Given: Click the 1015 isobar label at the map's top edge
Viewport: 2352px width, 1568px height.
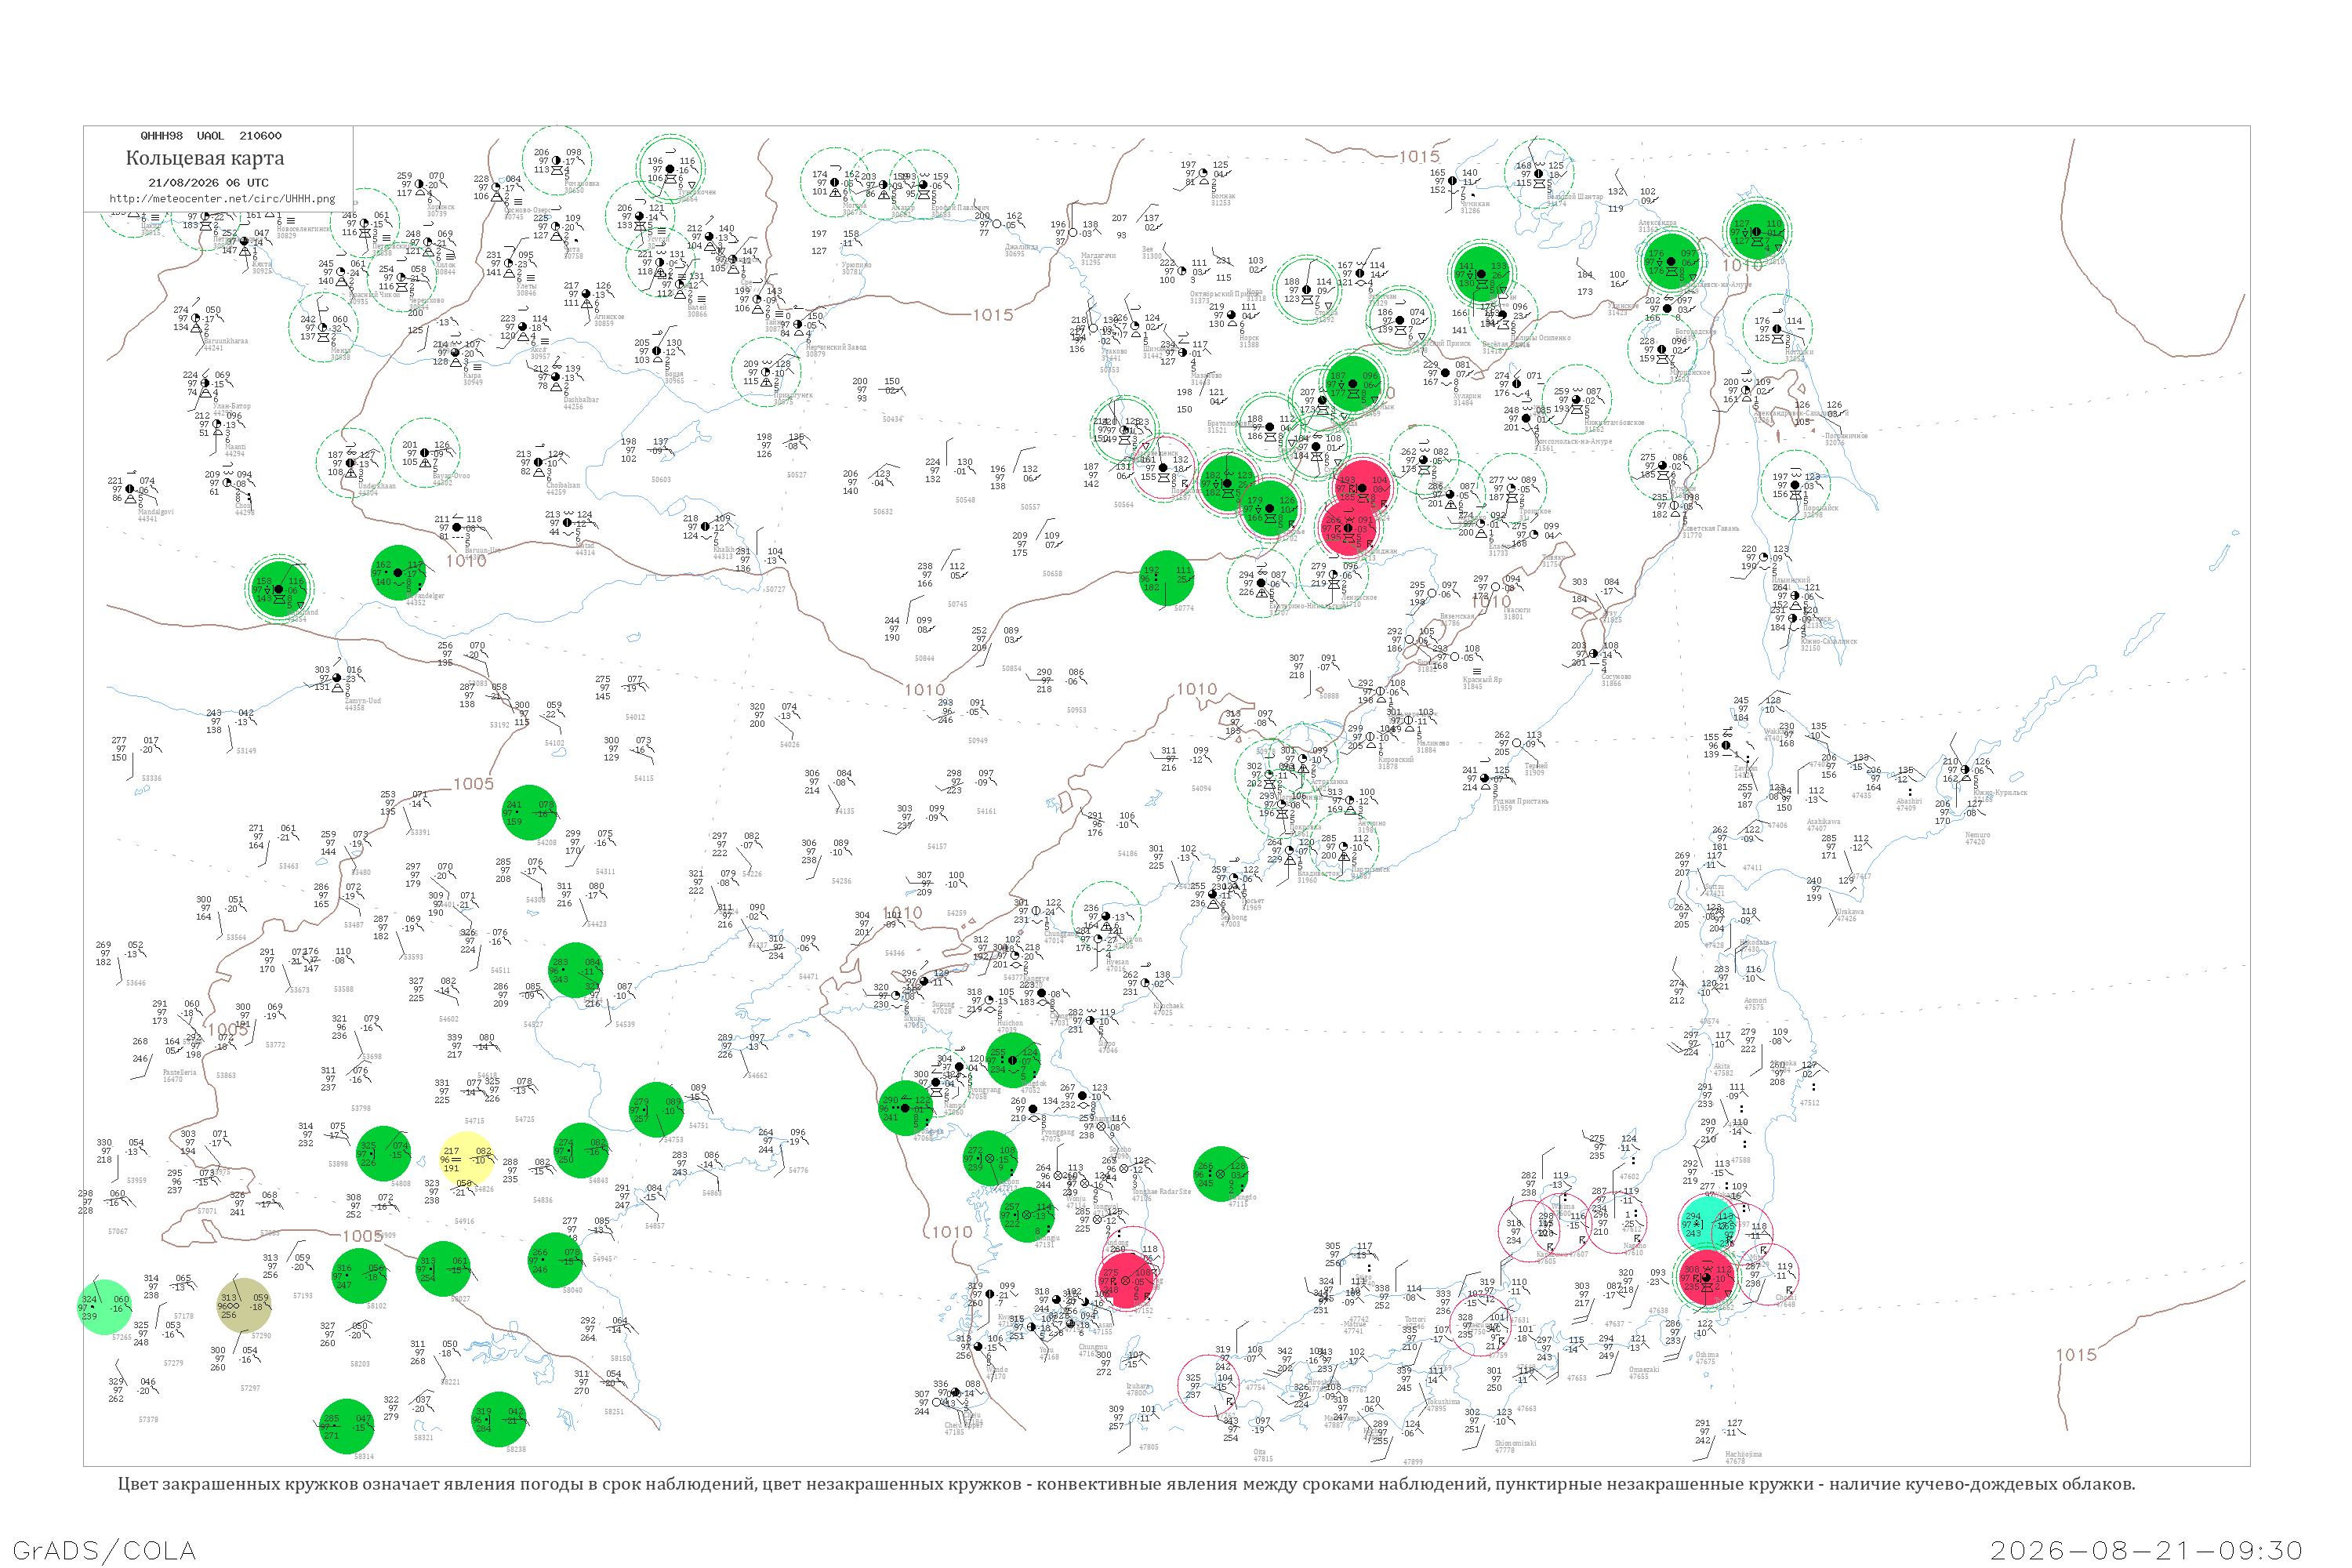Looking at the screenshot, I should point(1419,156).
